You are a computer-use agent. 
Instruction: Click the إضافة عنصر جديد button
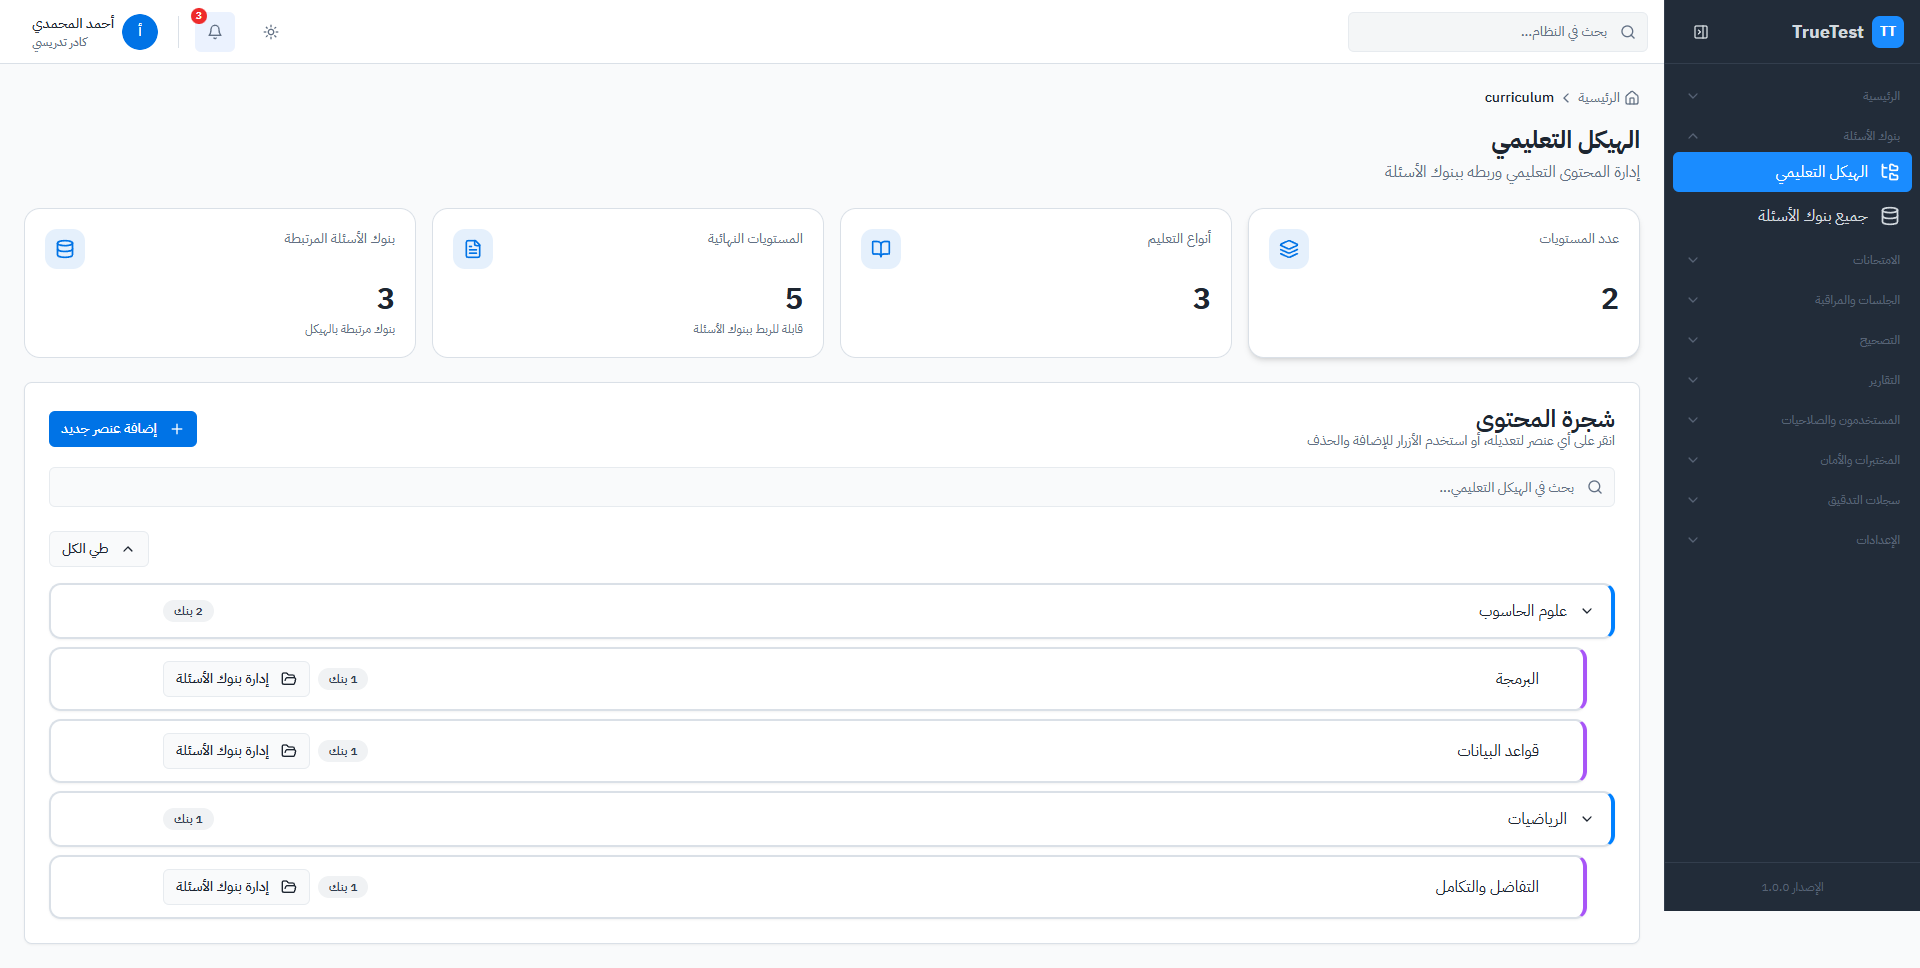tap(122, 428)
